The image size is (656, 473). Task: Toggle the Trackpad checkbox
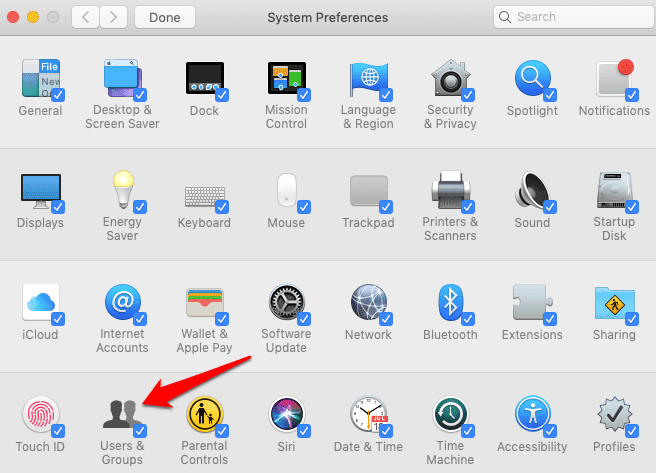pos(386,207)
